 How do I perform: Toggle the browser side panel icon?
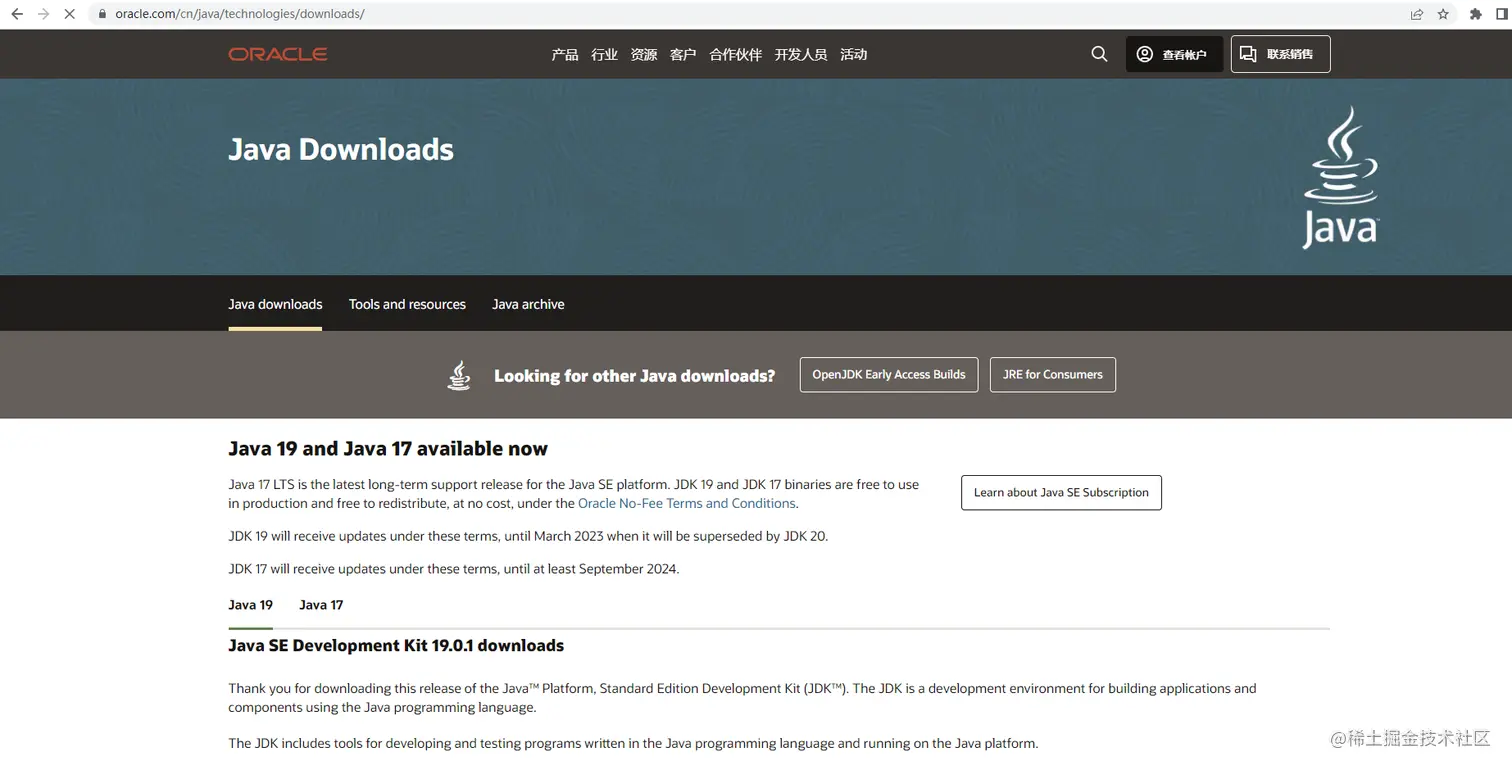(1502, 14)
